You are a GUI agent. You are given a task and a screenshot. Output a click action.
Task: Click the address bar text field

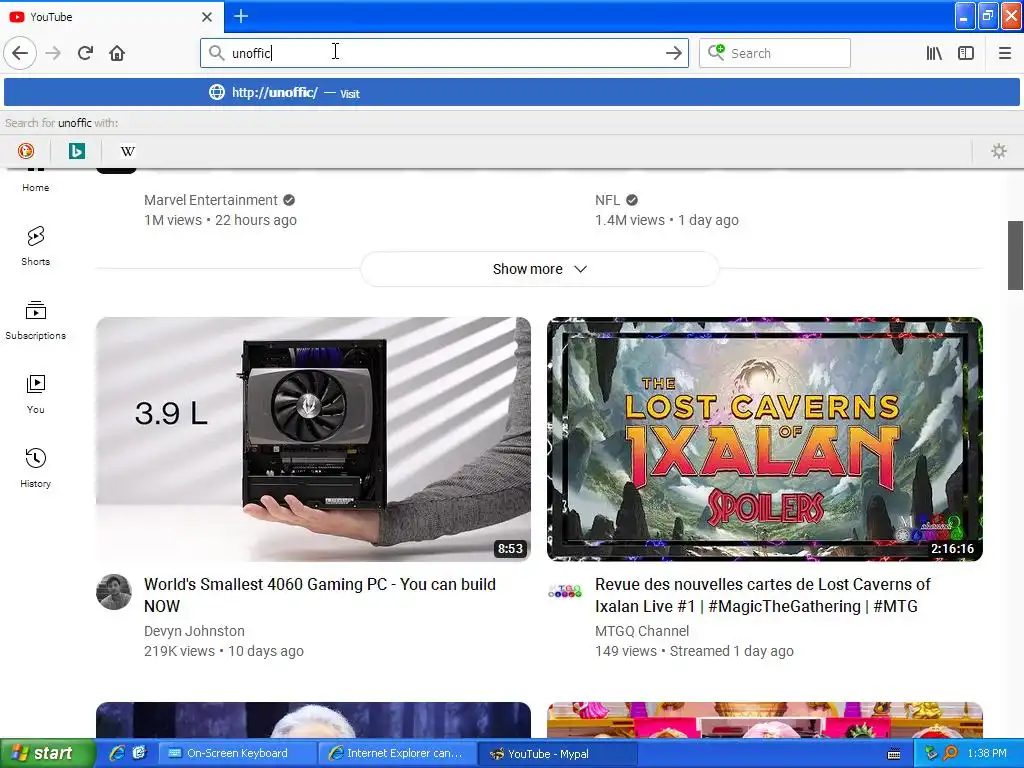pyautogui.click(x=444, y=53)
